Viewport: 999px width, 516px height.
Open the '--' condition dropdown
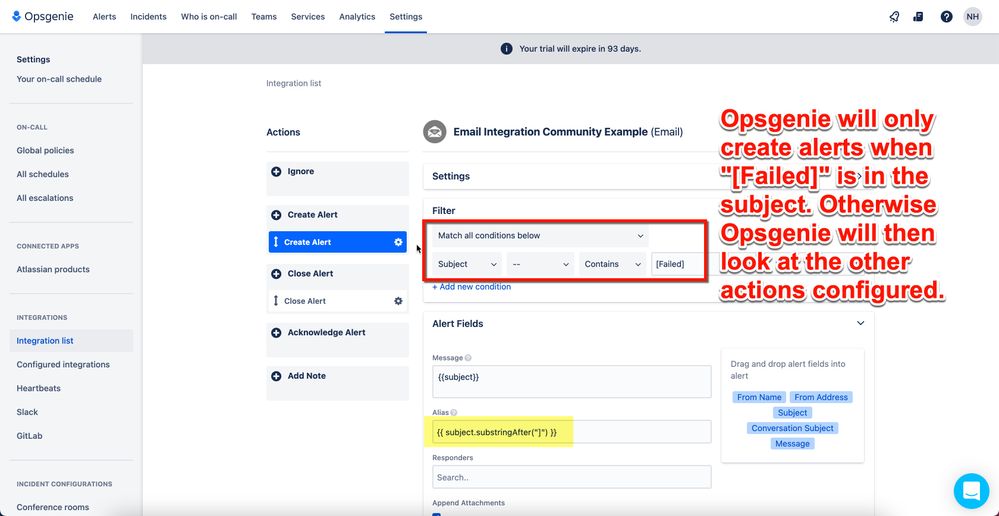pos(540,264)
